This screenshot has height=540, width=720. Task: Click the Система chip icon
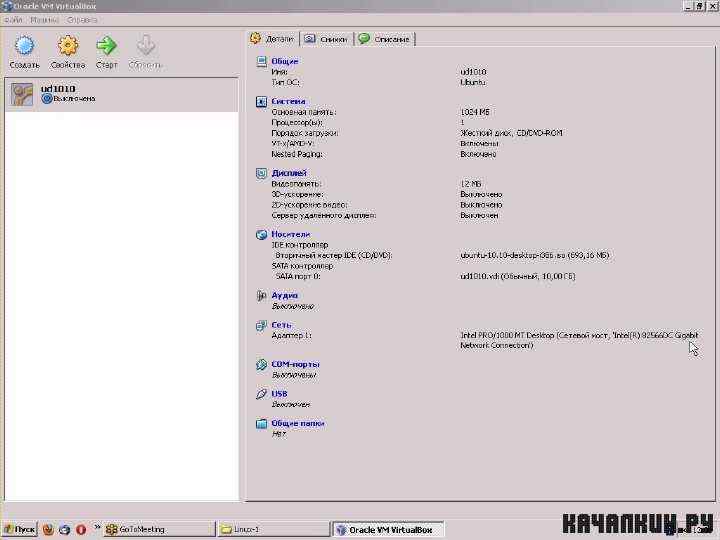pos(261,101)
